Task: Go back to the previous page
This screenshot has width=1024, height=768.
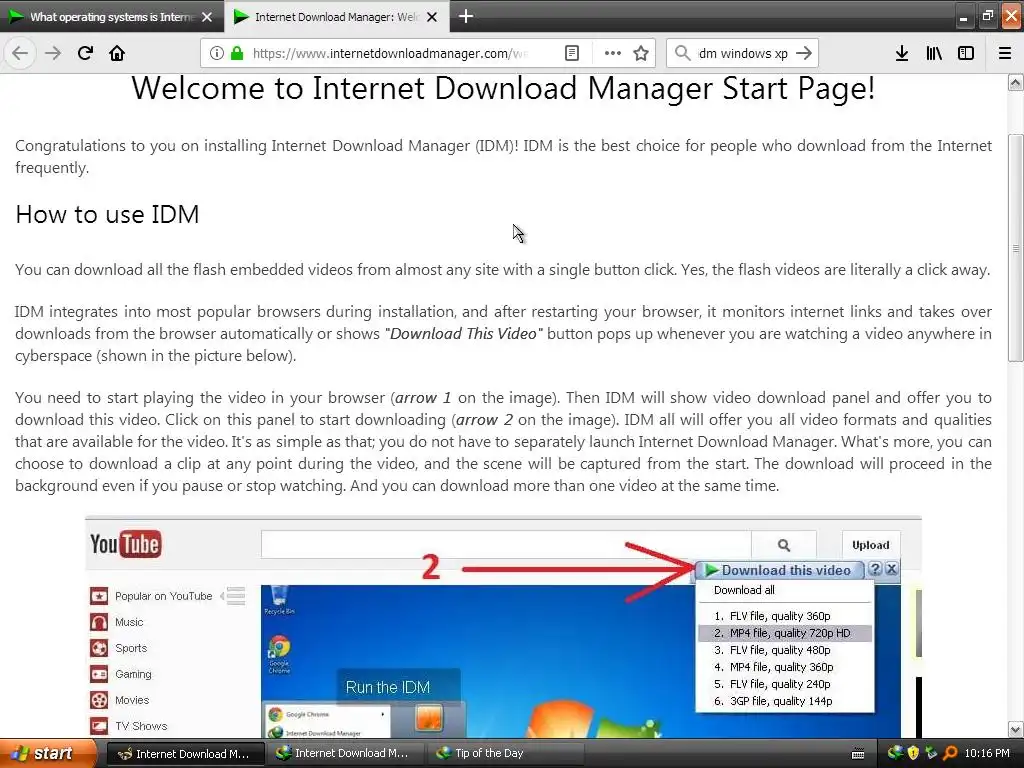Action: pos(20,53)
